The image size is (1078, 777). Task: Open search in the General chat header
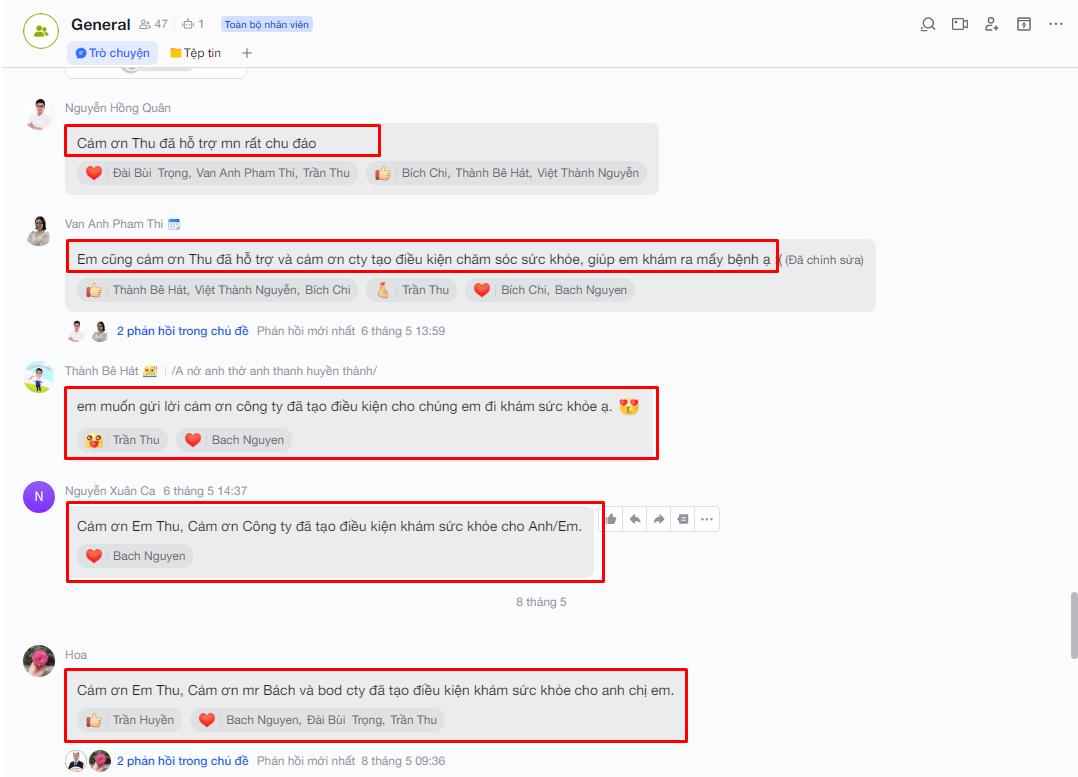928,25
